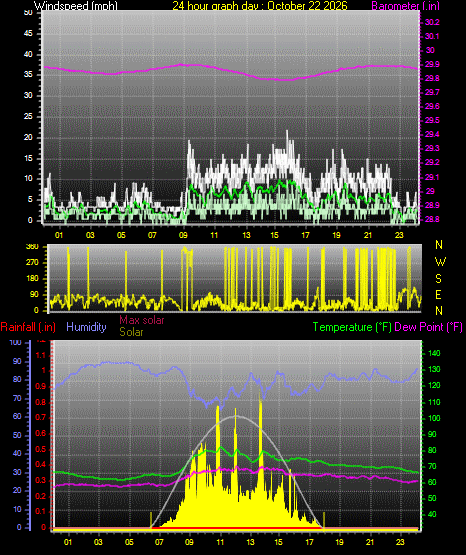Click the "35" windspeed axis value
This screenshot has height=555, width=466.
pyautogui.click(x=28, y=75)
